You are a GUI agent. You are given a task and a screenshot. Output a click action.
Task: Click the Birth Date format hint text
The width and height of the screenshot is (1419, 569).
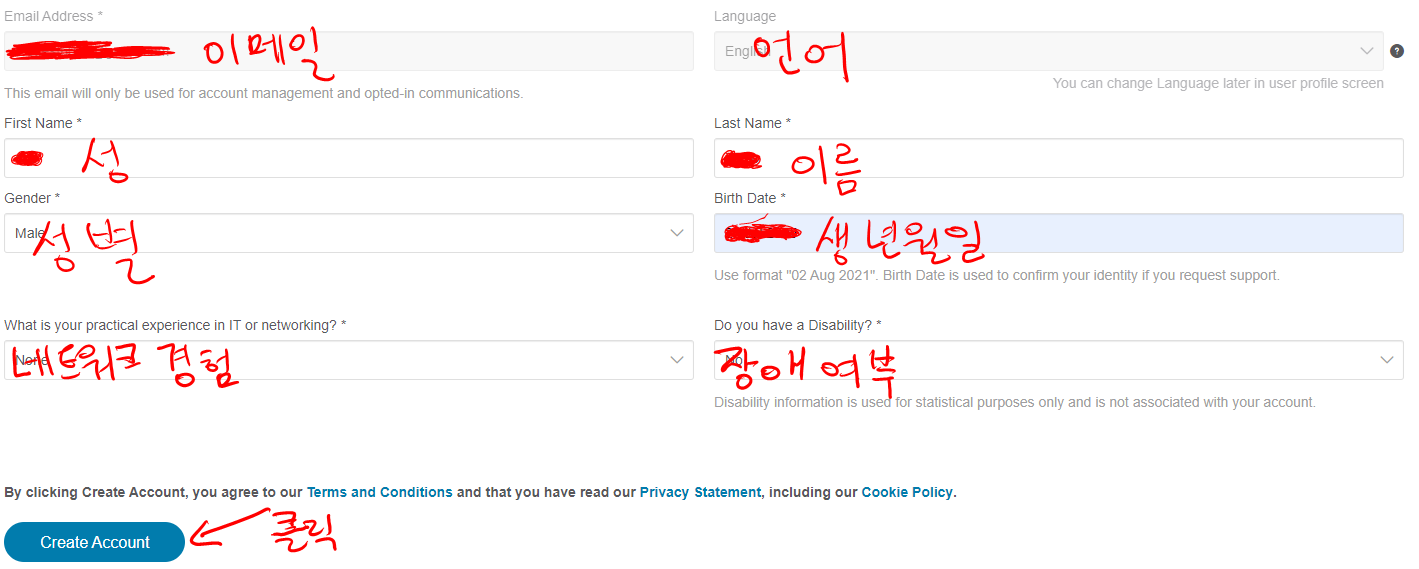[997, 275]
